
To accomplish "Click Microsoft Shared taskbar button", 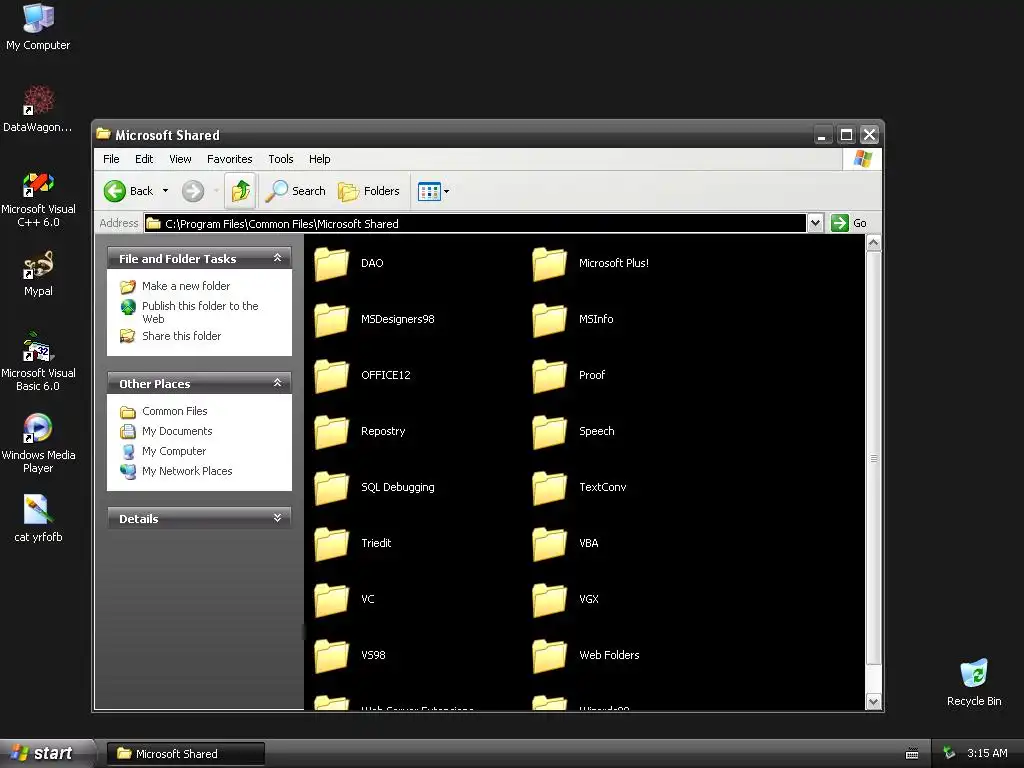I will [x=185, y=754].
